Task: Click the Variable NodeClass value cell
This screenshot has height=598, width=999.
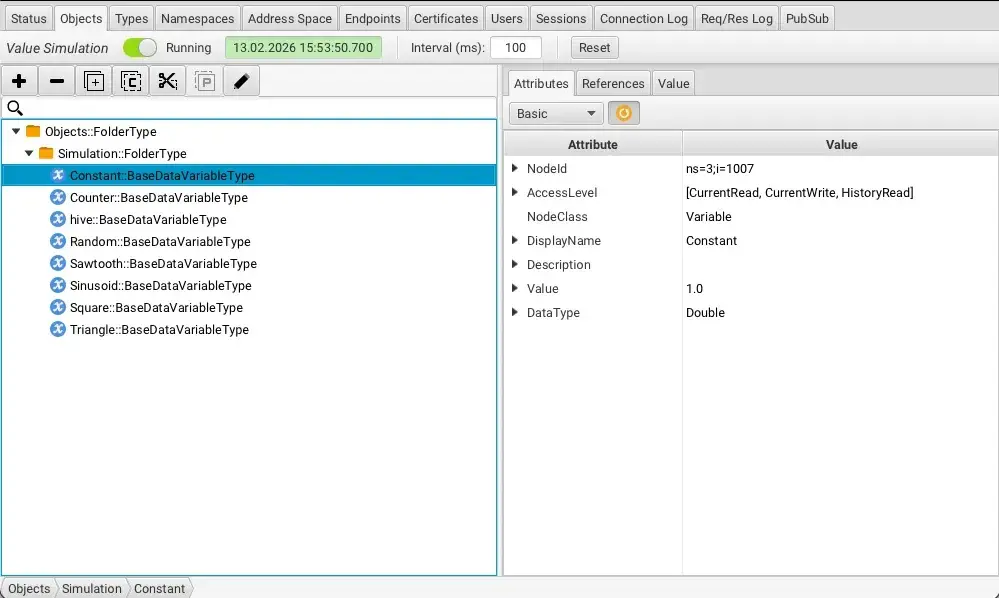Action: pyautogui.click(x=840, y=217)
